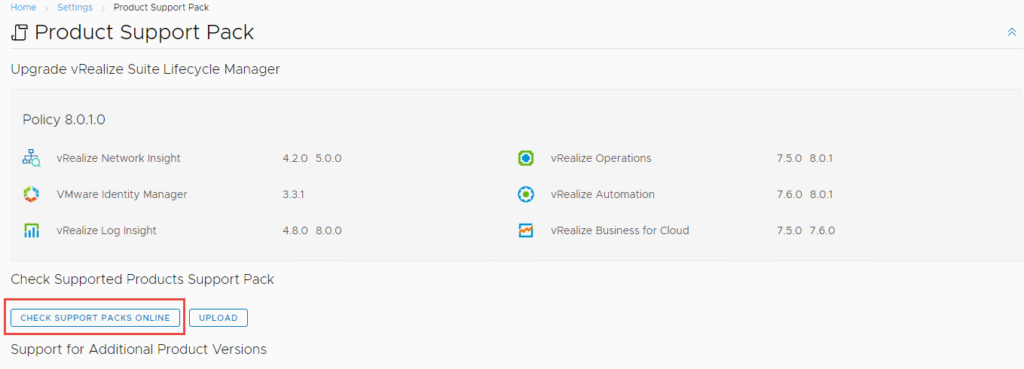Click Support for Additional Product Versions heading

tap(138, 349)
